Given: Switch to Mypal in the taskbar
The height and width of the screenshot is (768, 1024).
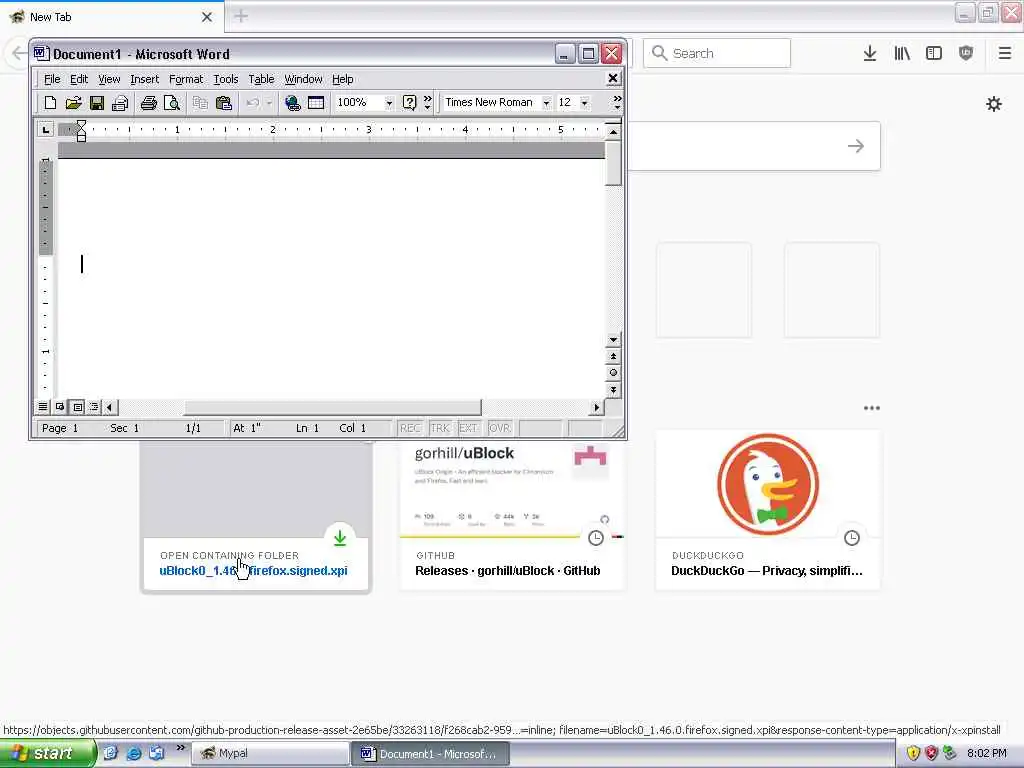Looking at the screenshot, I should 270,754.
